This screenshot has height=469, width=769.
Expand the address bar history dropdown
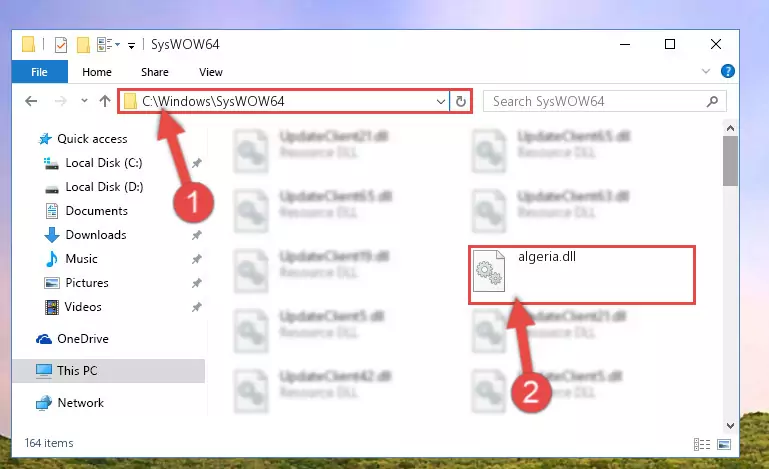pos(440,102)
